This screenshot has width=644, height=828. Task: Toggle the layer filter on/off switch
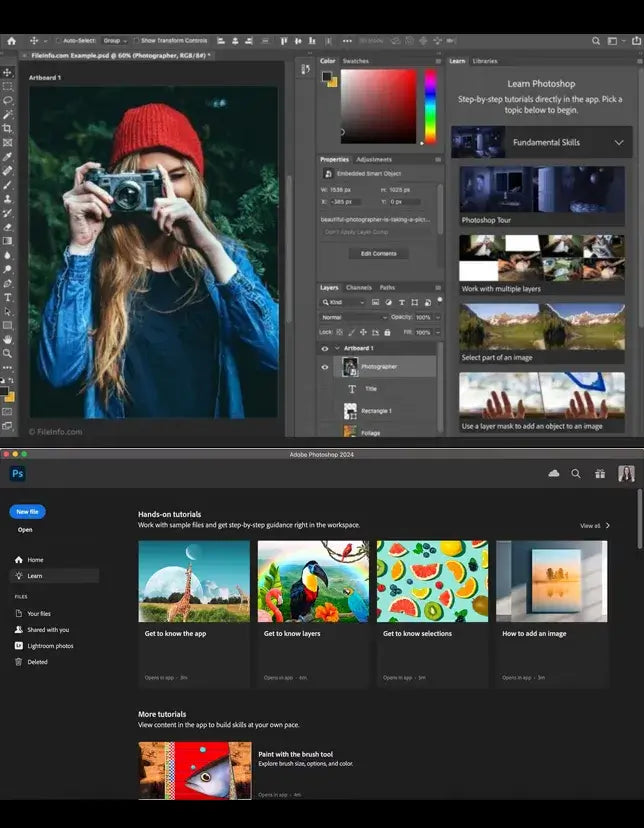pyautogui.click(x=439, y=300)
